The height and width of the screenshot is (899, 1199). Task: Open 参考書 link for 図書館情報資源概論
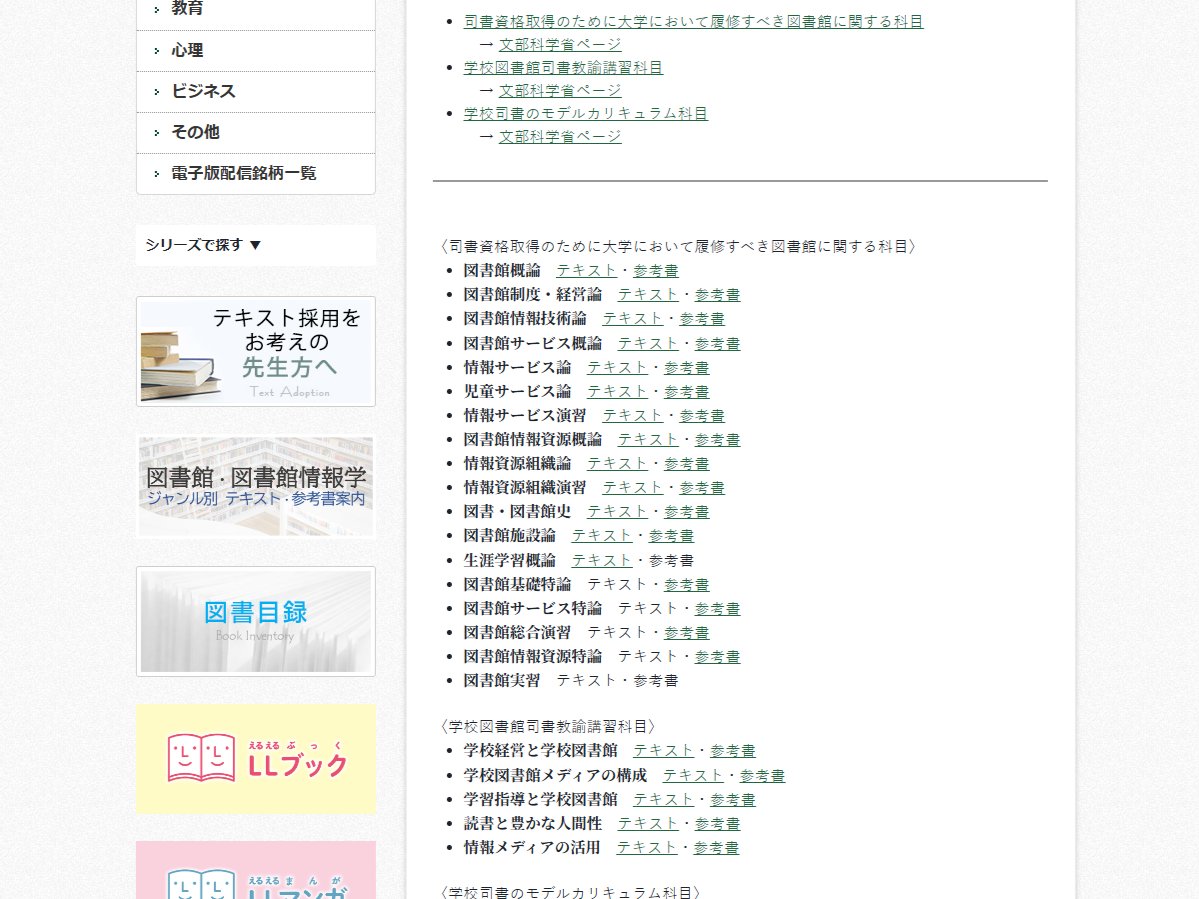(x=717, y=440)
